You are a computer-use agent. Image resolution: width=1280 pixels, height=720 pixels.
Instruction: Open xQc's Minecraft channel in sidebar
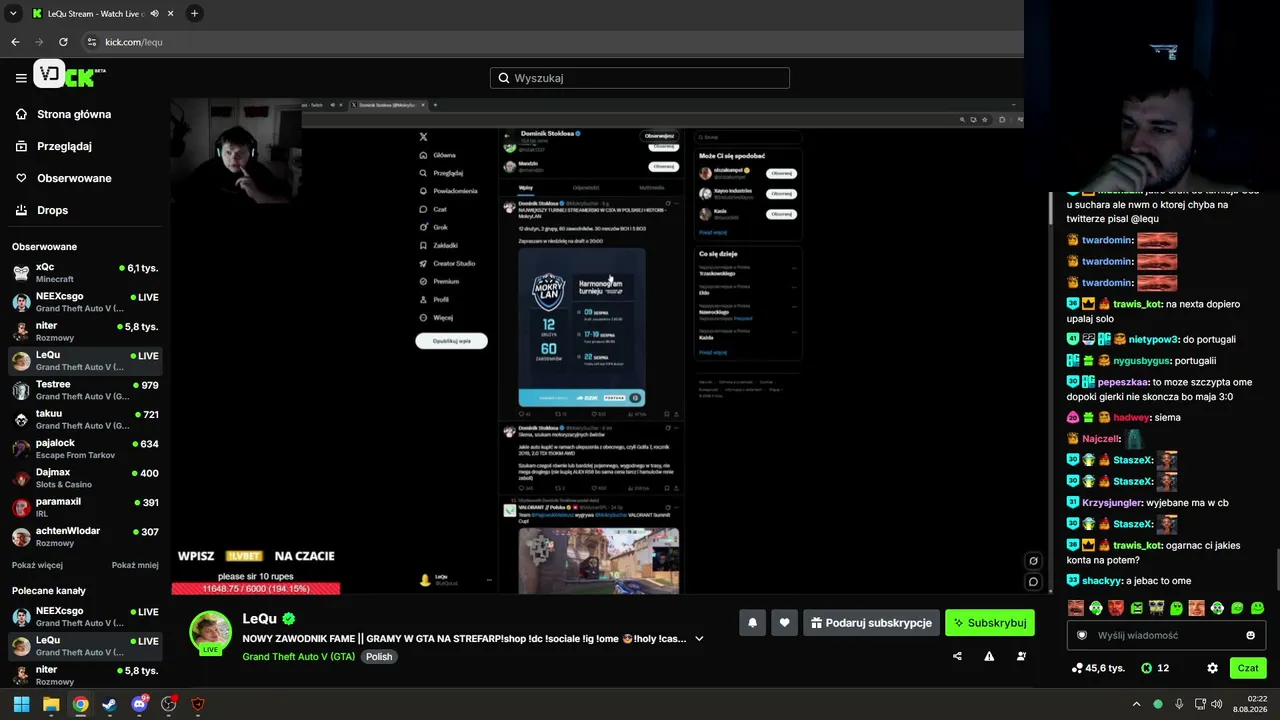(x=85, y=273)
